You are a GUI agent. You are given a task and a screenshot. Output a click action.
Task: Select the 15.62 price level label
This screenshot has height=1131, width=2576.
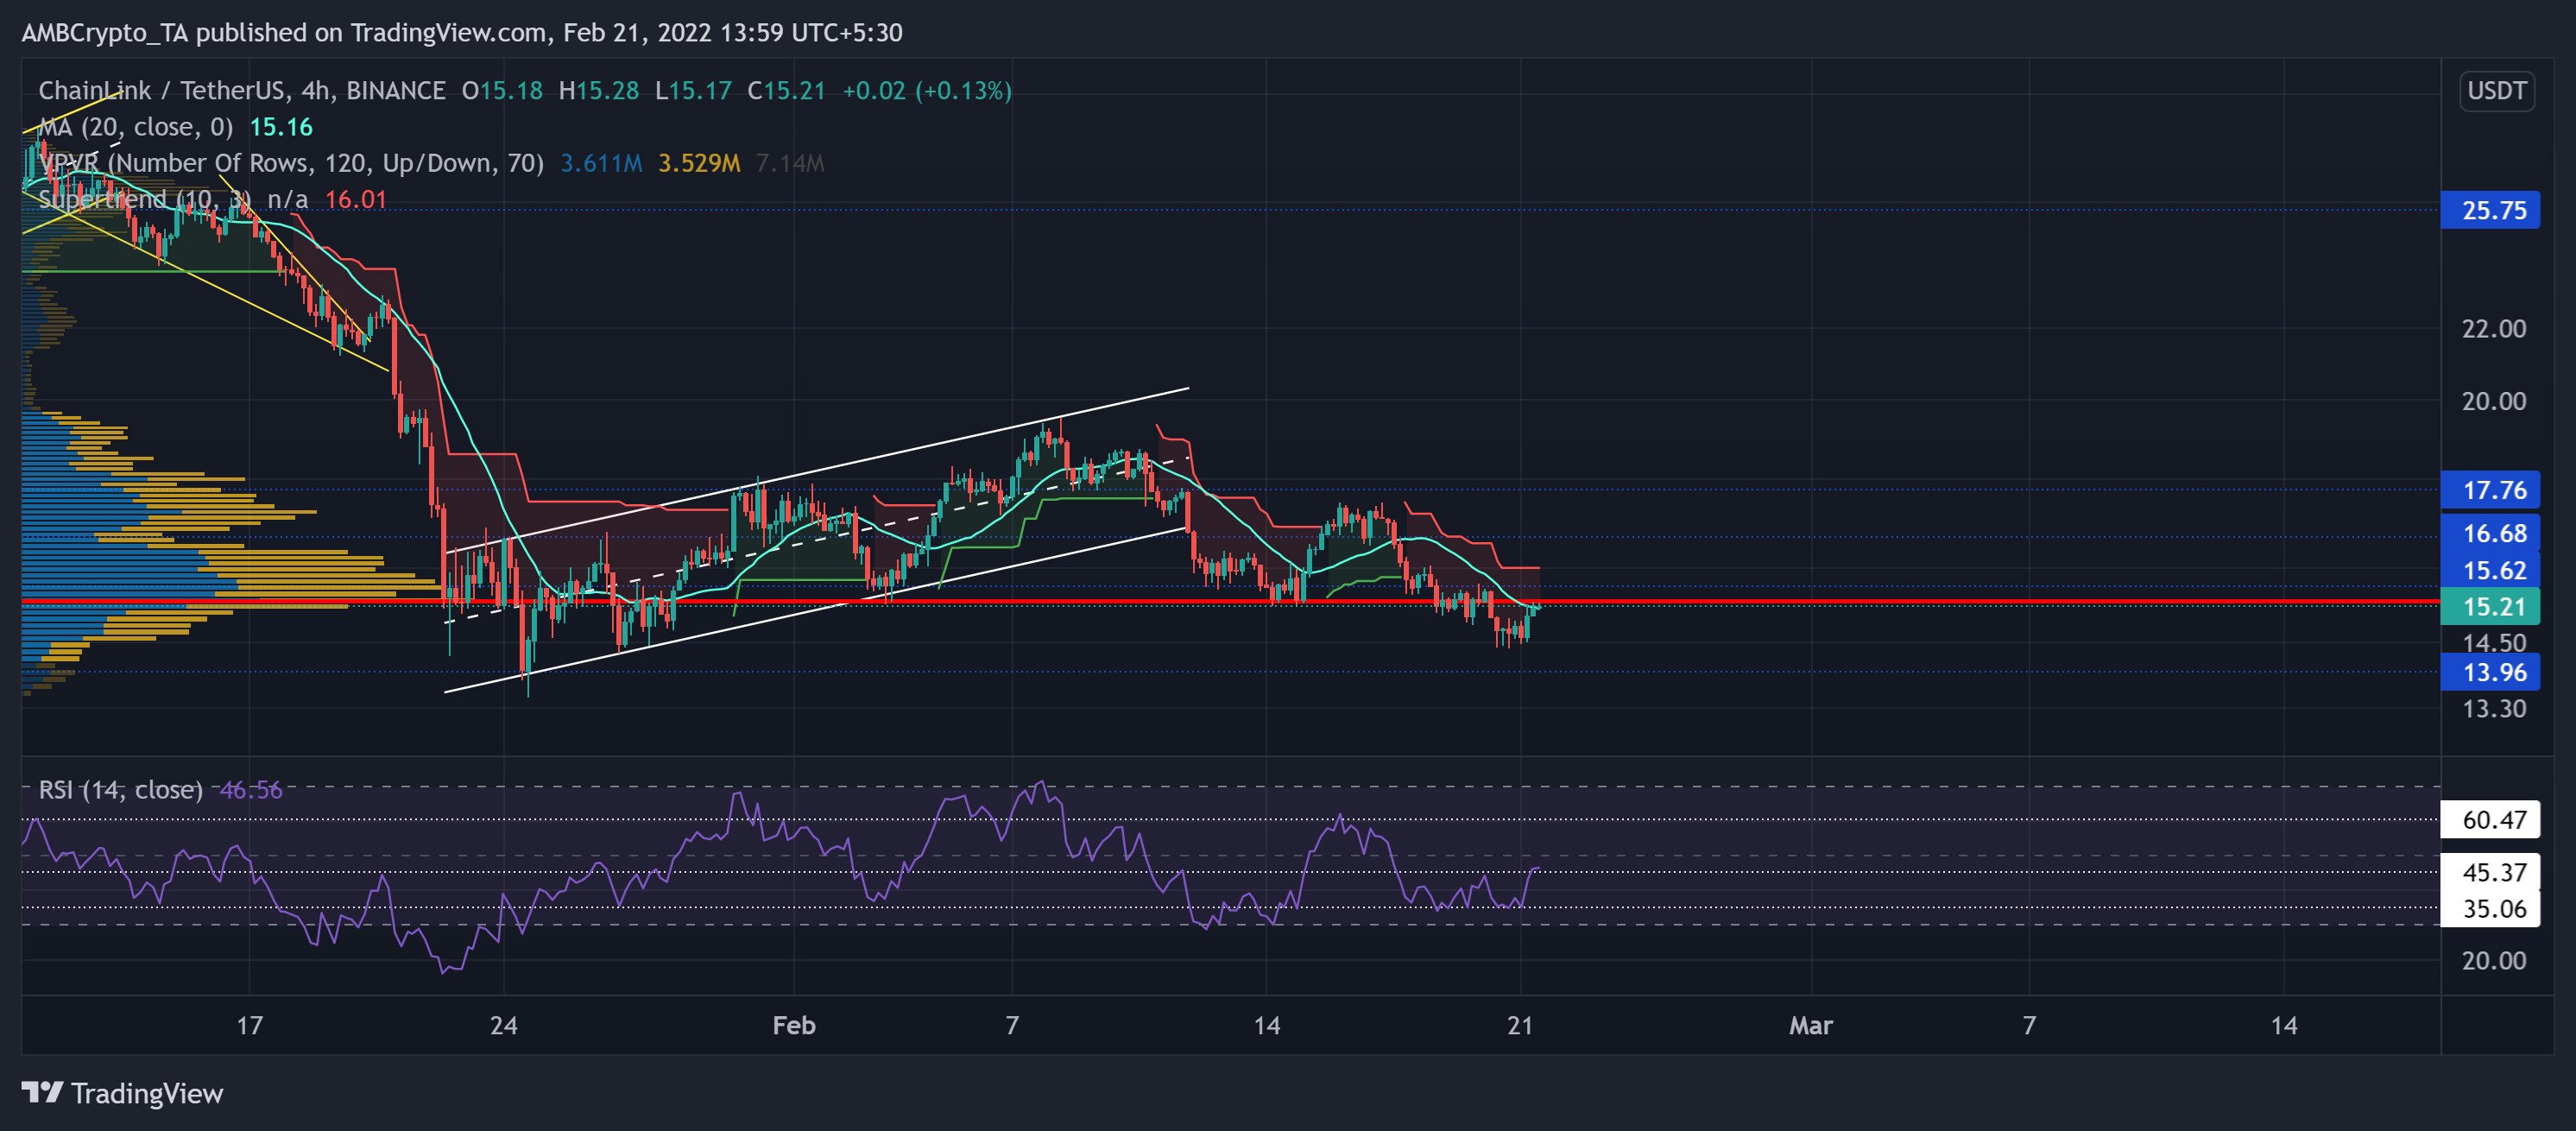click(x=2489, y=570)
